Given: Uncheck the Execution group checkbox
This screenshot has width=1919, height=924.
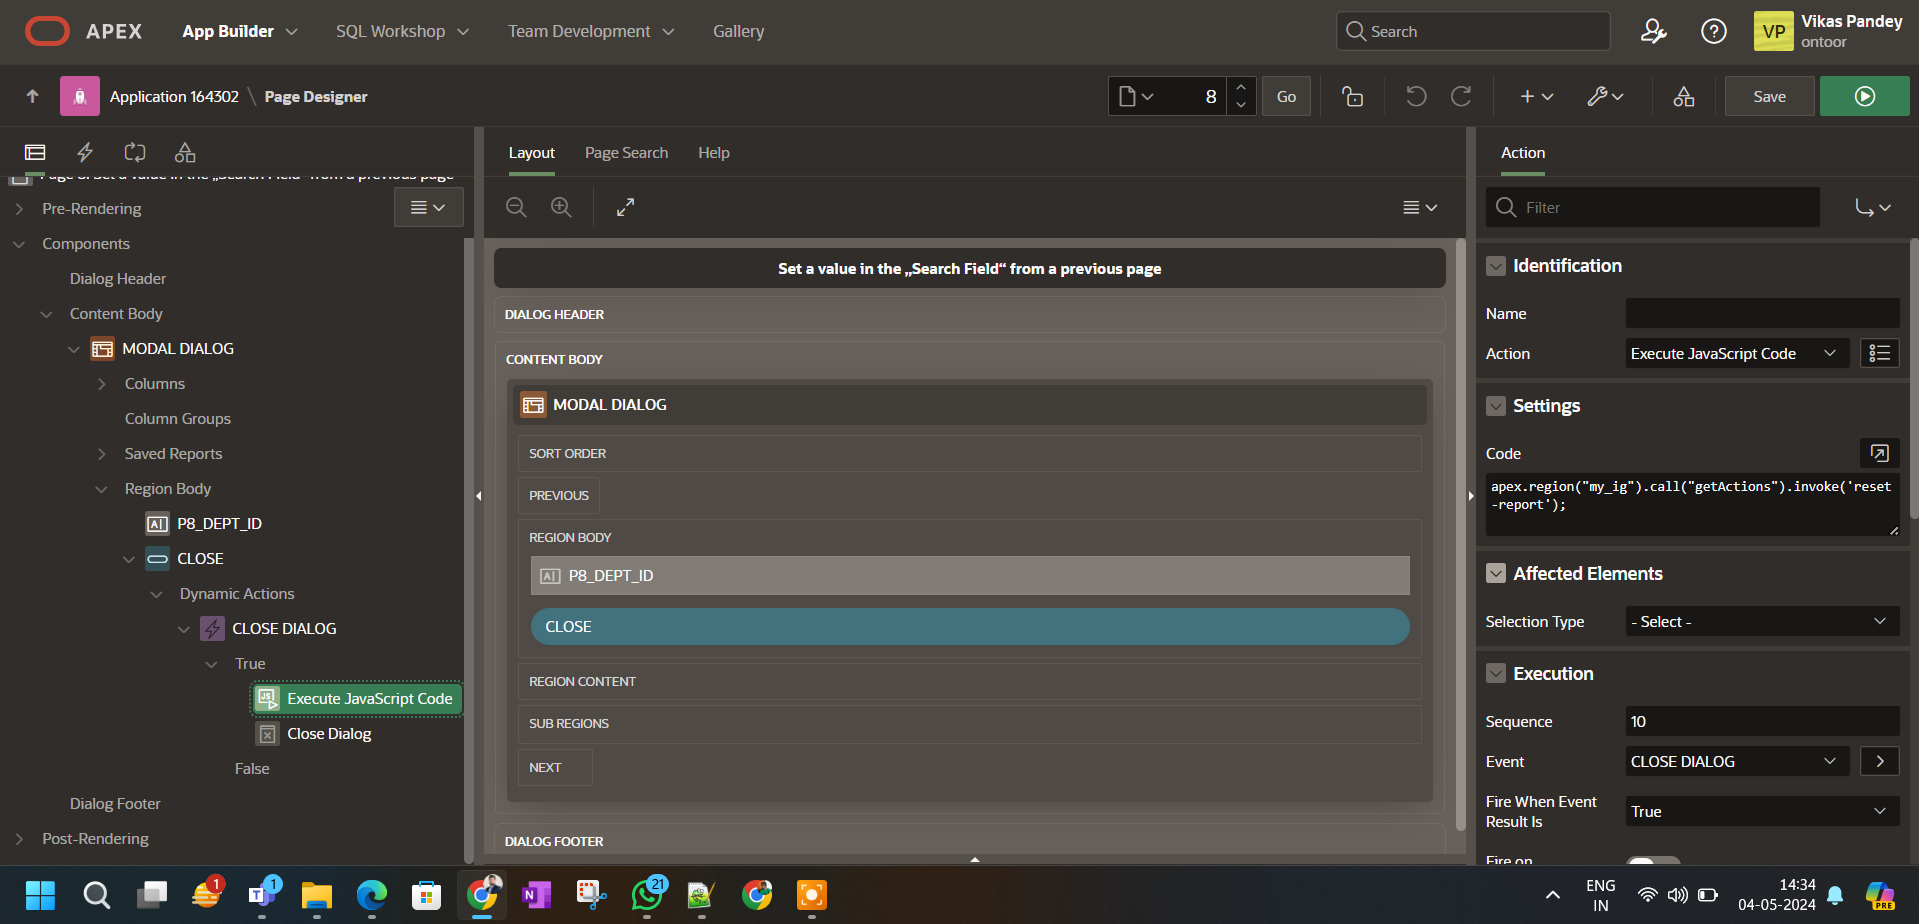Looking at the screenshot, I should [x=1495, y=673].
